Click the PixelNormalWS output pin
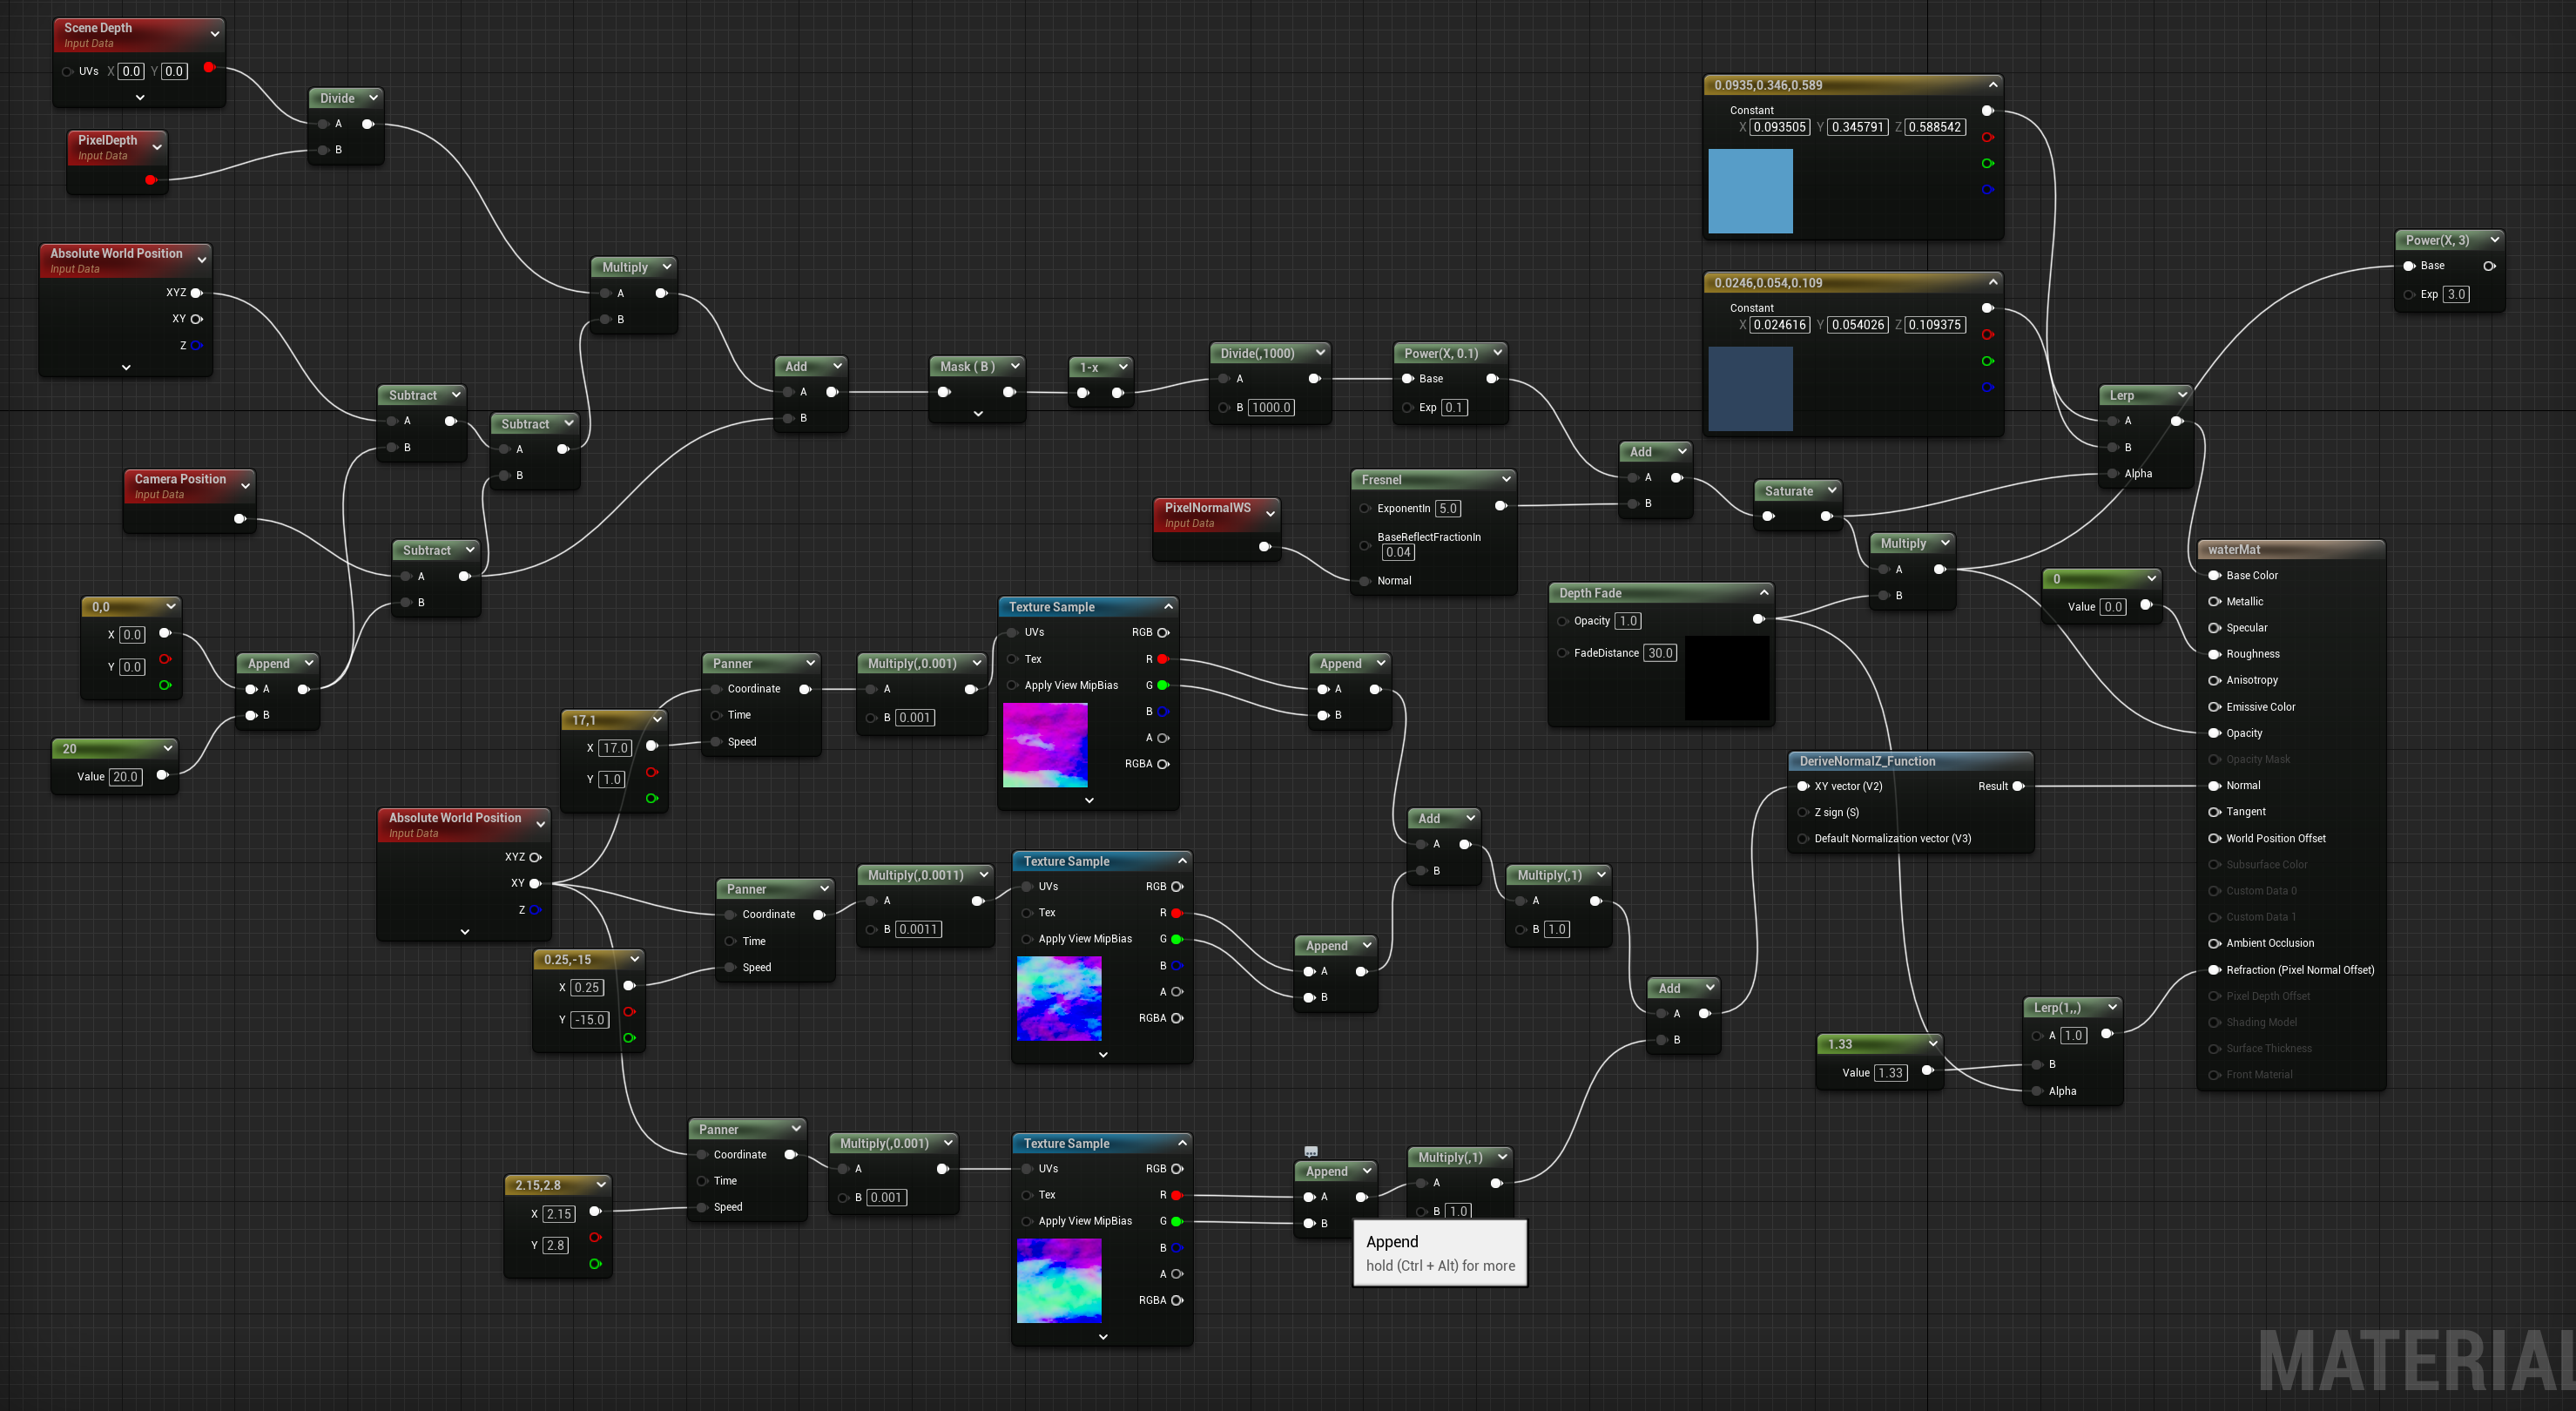 click(1264, 547)
